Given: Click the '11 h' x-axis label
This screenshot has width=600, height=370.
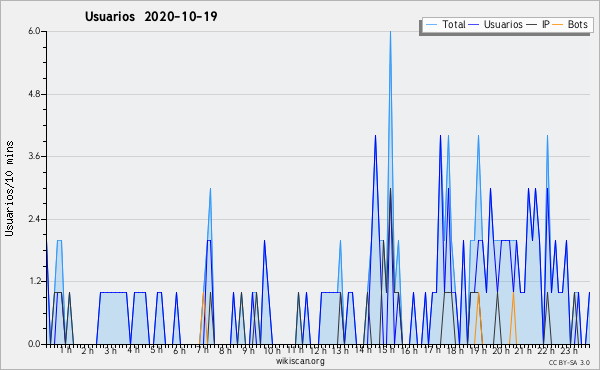Looking at the screenshot, I should [x=295, y=350].
